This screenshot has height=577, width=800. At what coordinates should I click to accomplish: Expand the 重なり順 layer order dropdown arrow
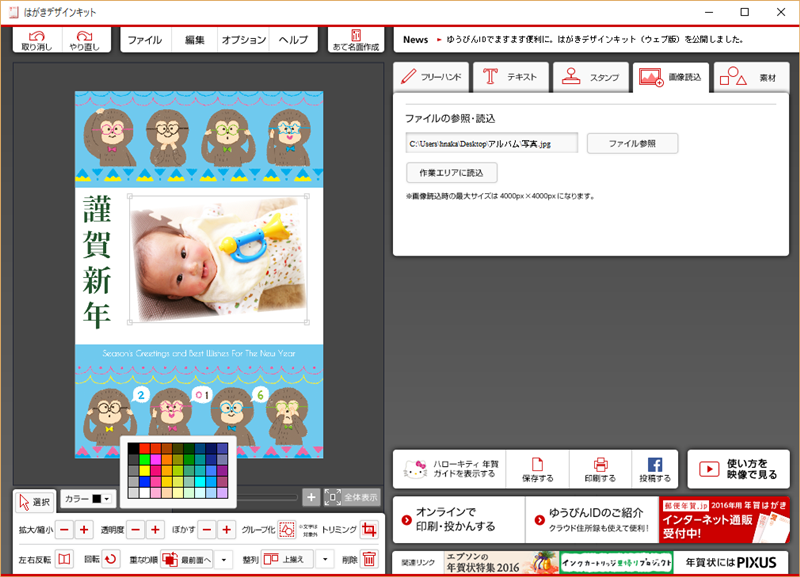(x=224, y=559)
